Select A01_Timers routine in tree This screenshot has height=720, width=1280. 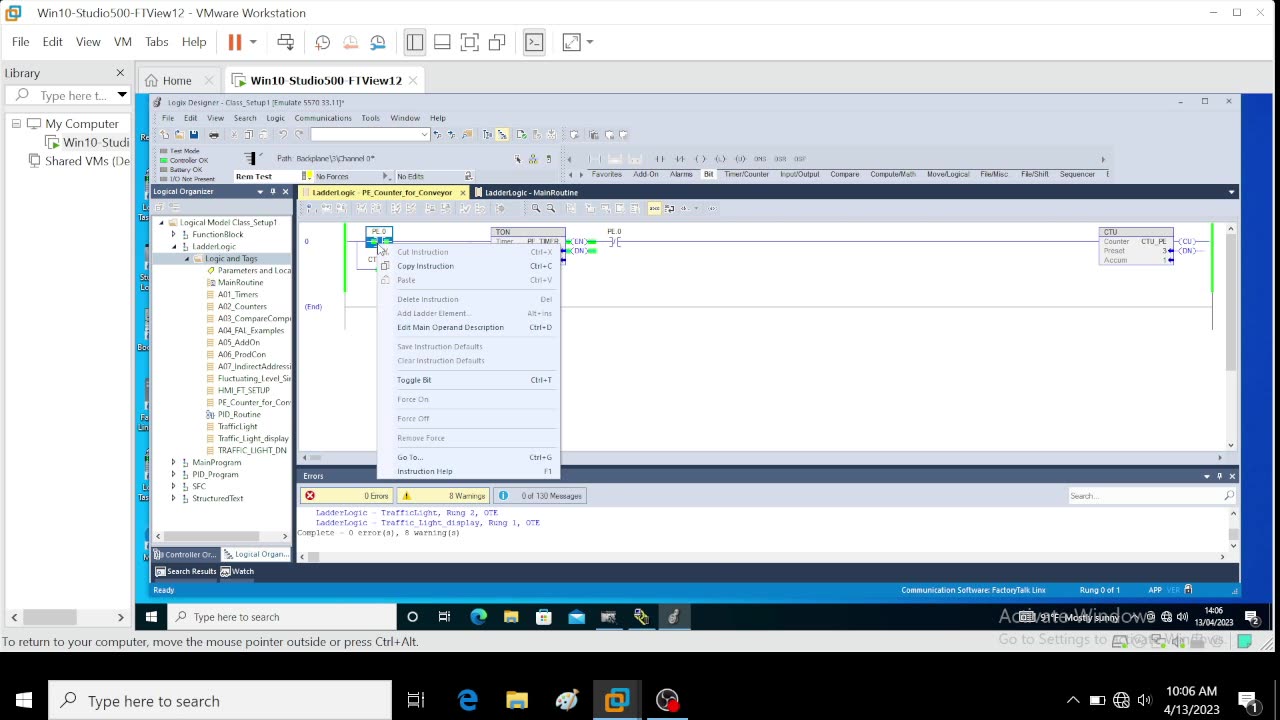pos(238,294)
